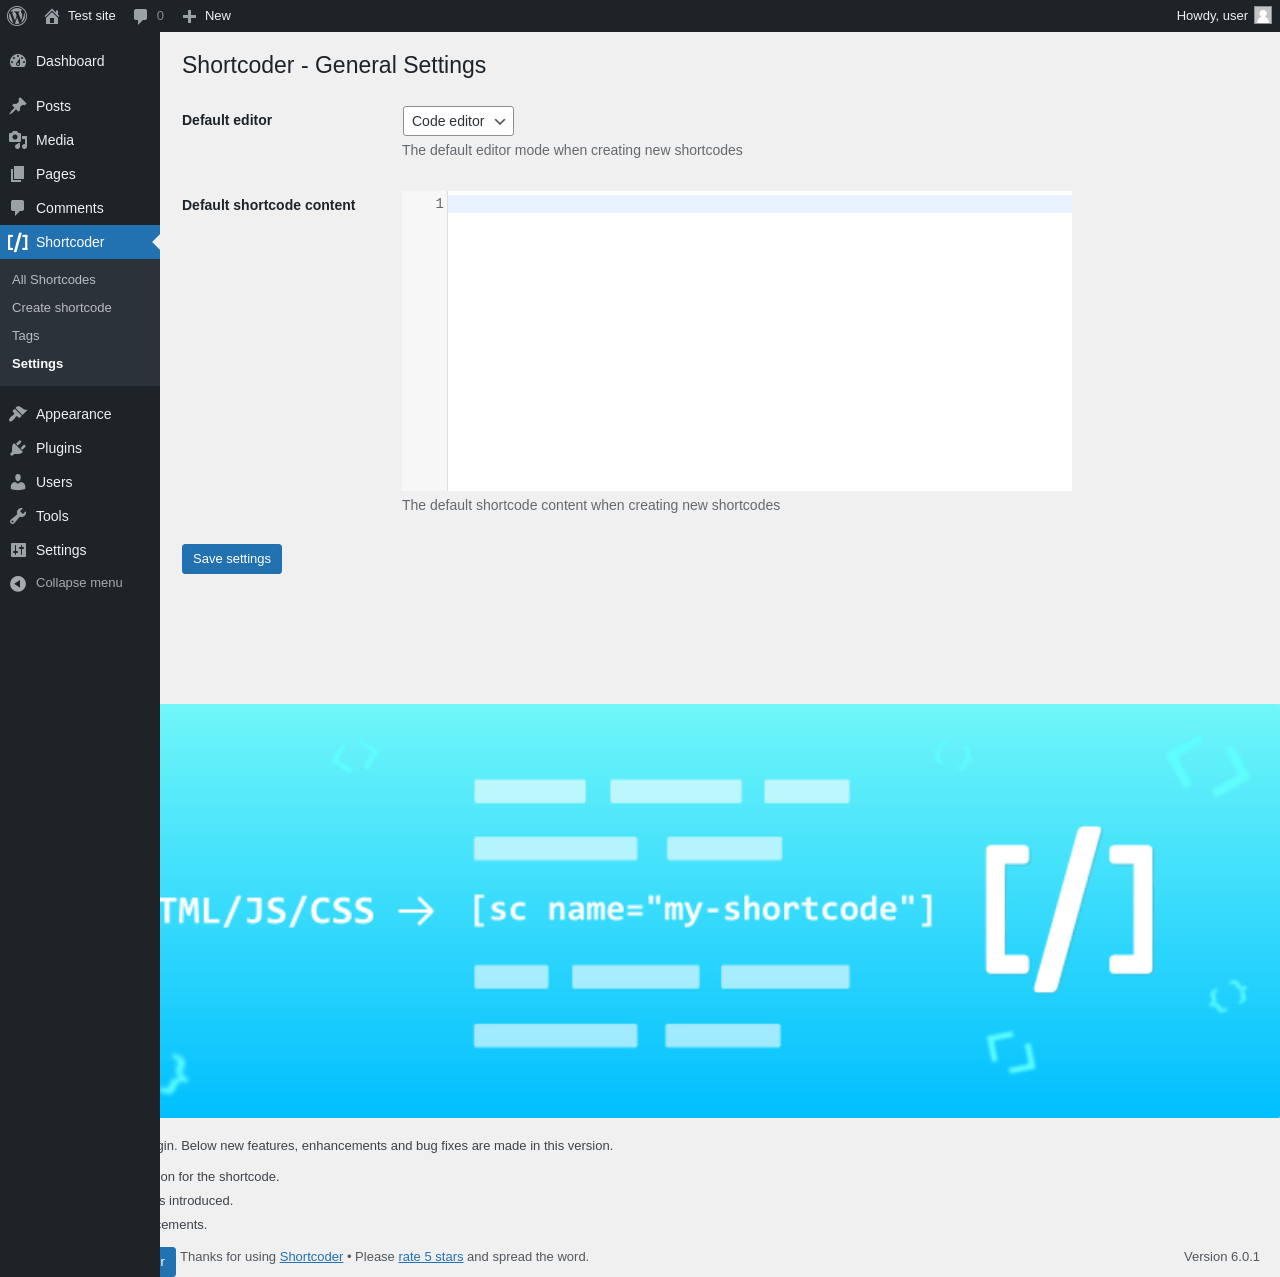This screenshot has height=1277, width=1280.
Task: Go to Plugins menu
Action: pos(80,448)
